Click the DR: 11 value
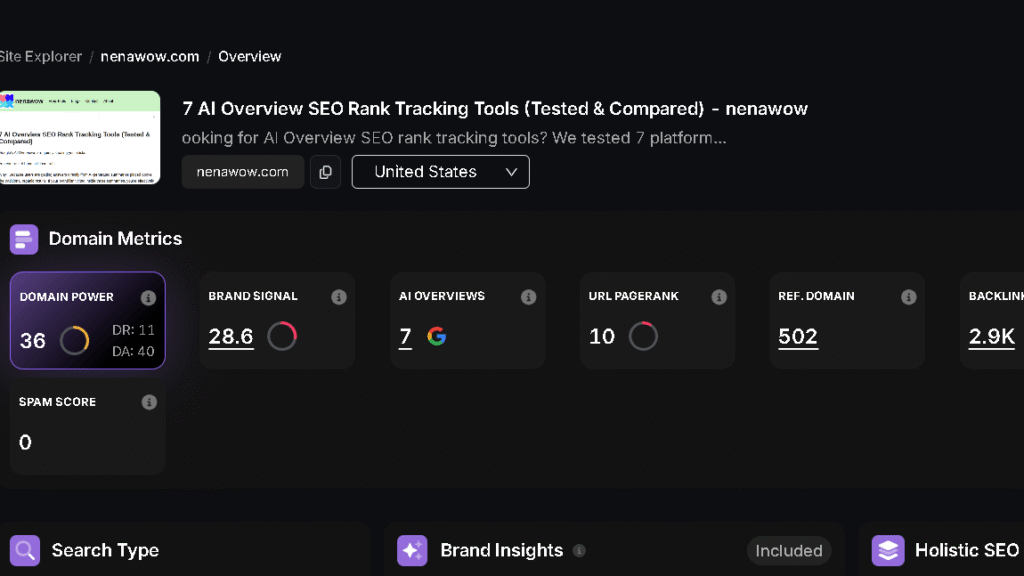 coord(133,330)
